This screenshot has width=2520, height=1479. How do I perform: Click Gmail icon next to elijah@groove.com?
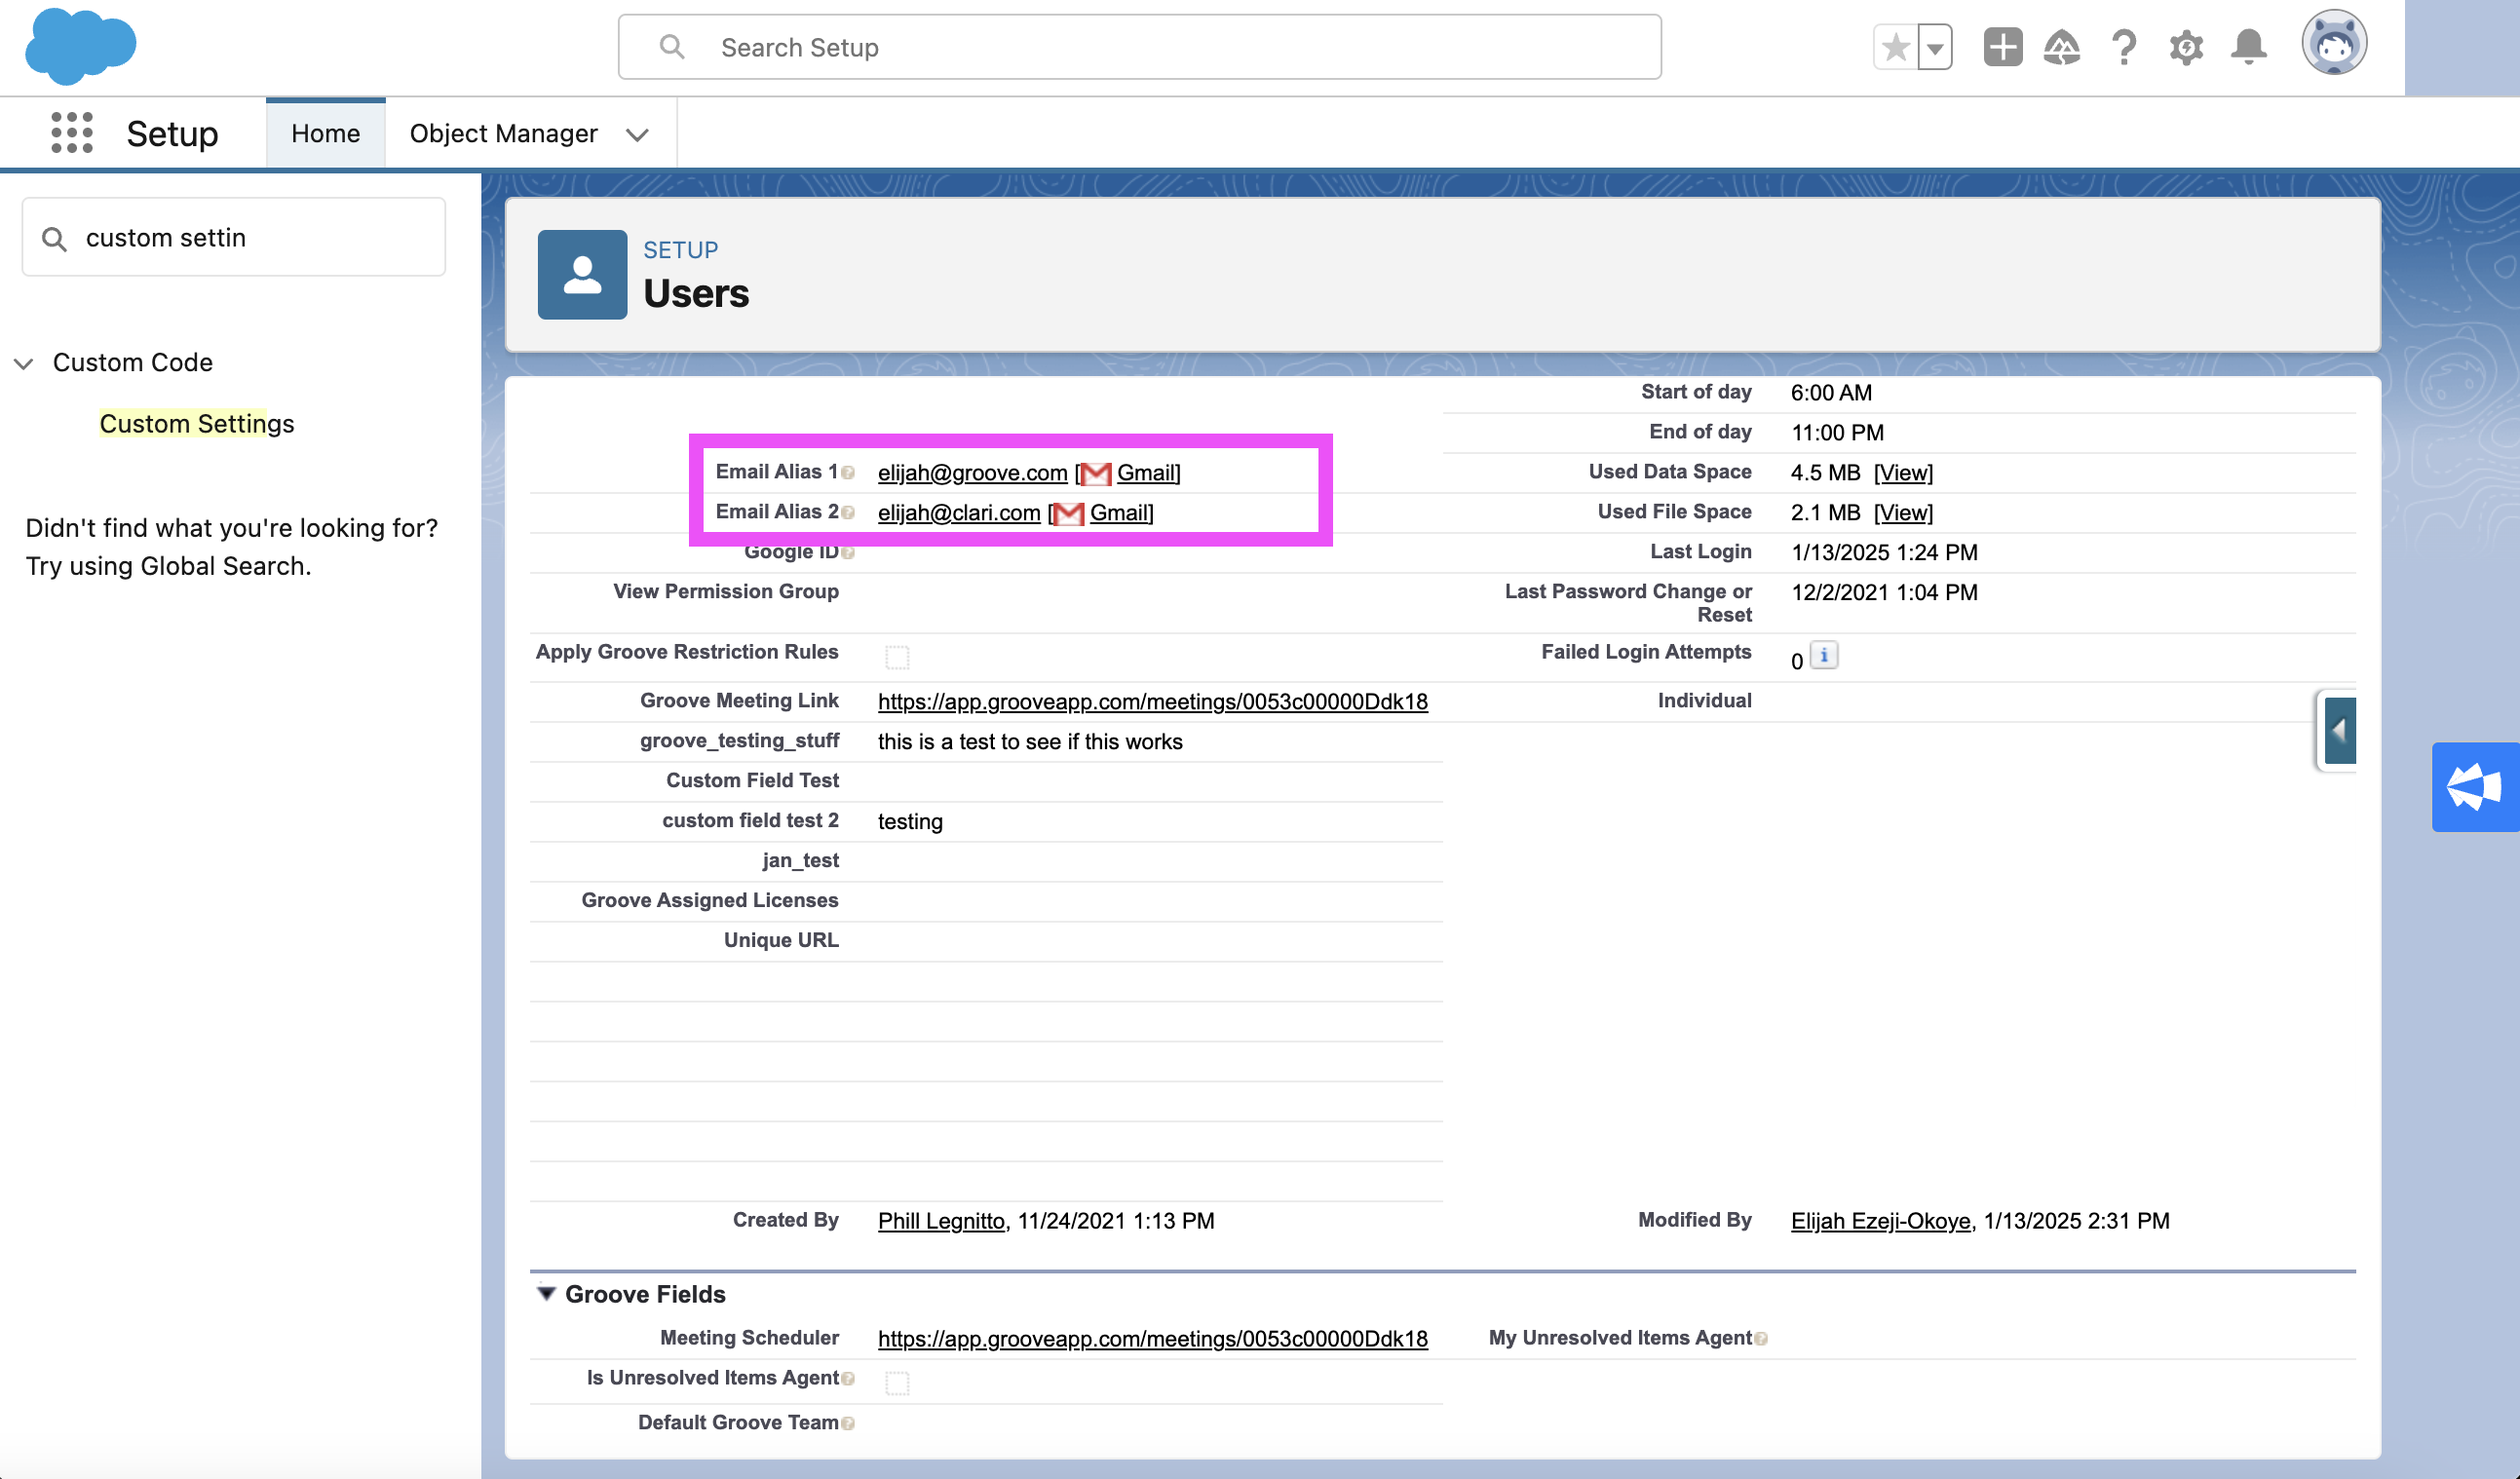pos(1096,473)
